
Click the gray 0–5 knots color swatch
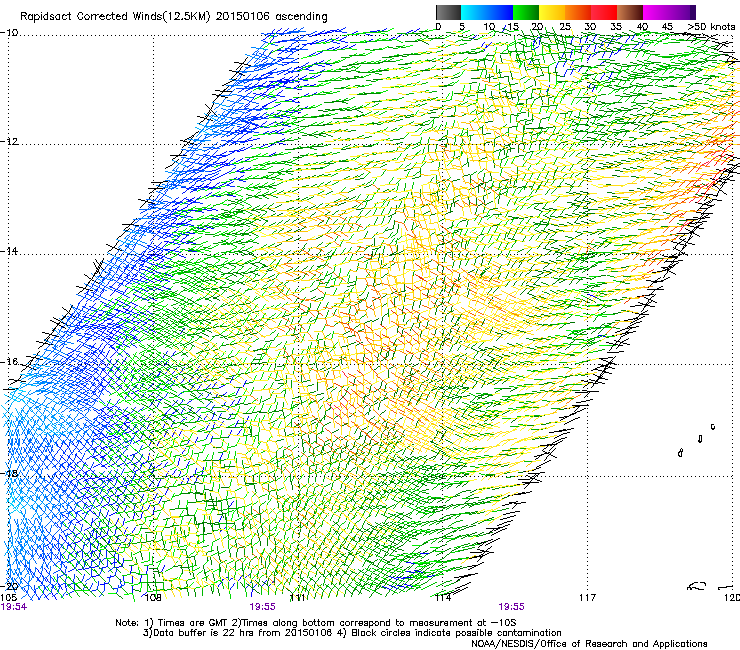[448, 12]
